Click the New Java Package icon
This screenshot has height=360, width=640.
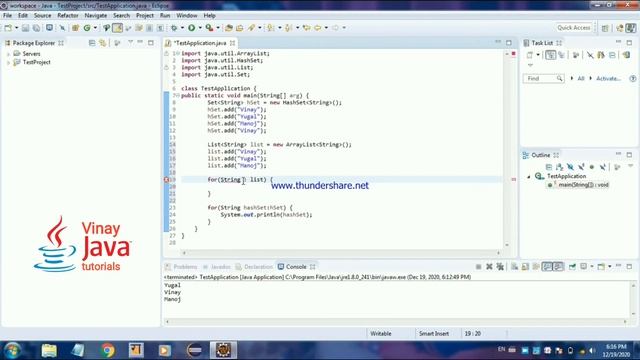point(76,28)
